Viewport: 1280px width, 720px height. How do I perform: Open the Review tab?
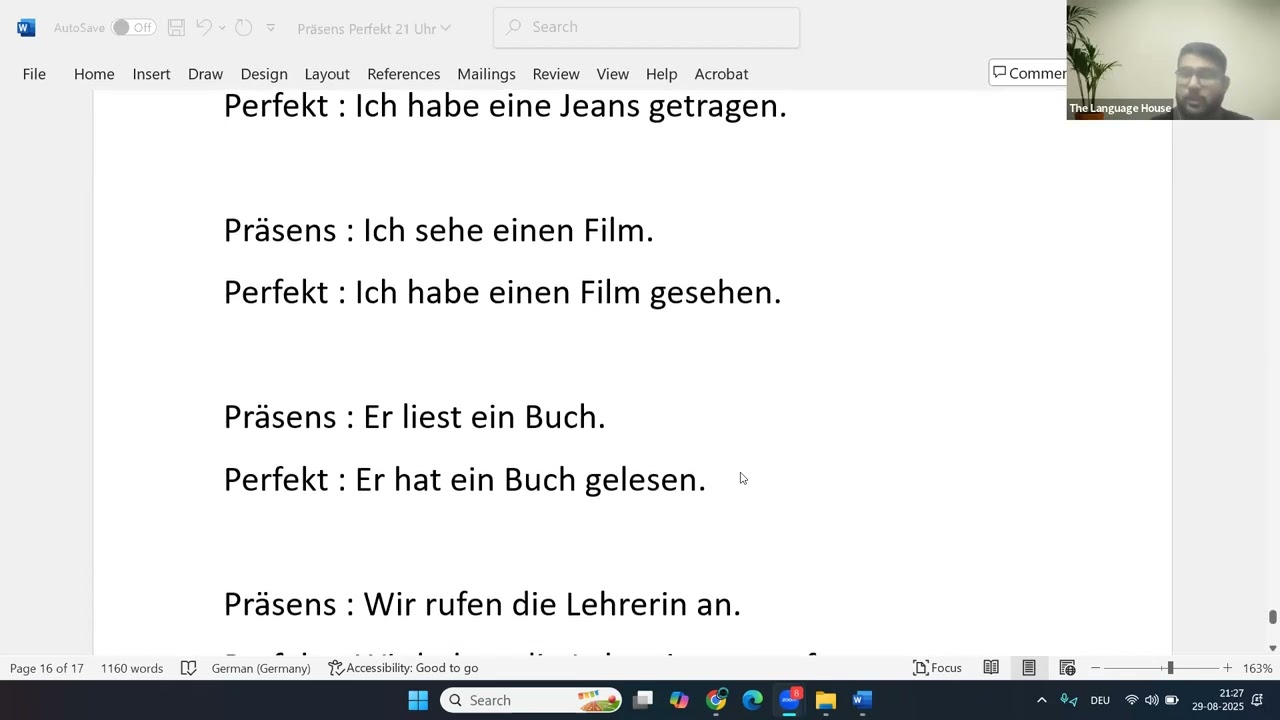tap(556, 74)
